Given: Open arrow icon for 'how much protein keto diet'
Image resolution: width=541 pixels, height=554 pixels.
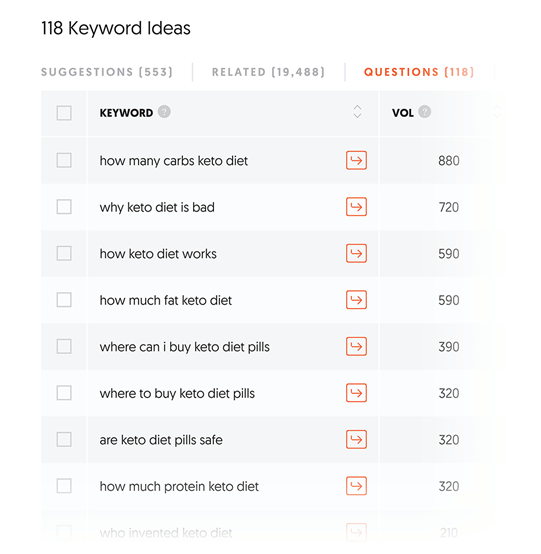Looking at the screenshot, I should coord(356,486).
